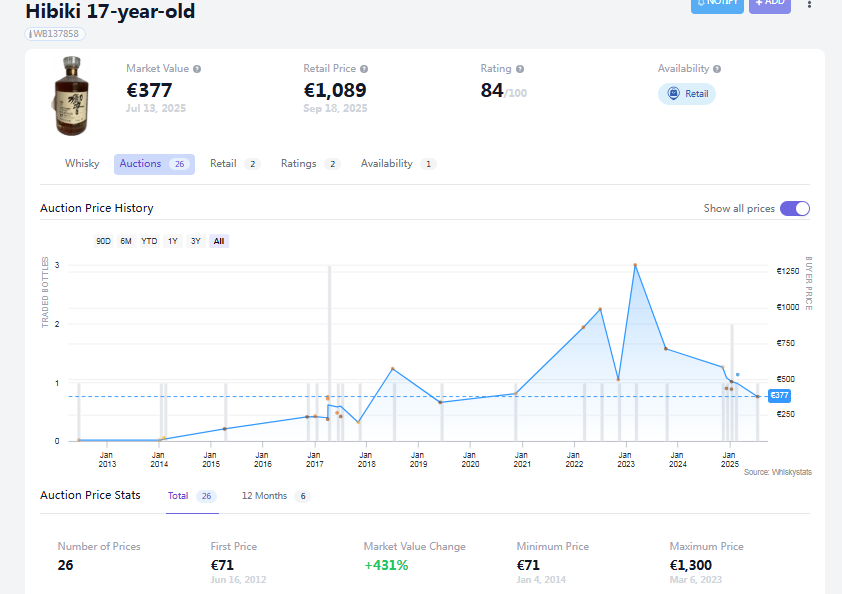Image resolution: width=842 pixels, height=594 pixels.
Task: Click the Jun 16, 2012 first price date
Action: click(x=238, y=580)
